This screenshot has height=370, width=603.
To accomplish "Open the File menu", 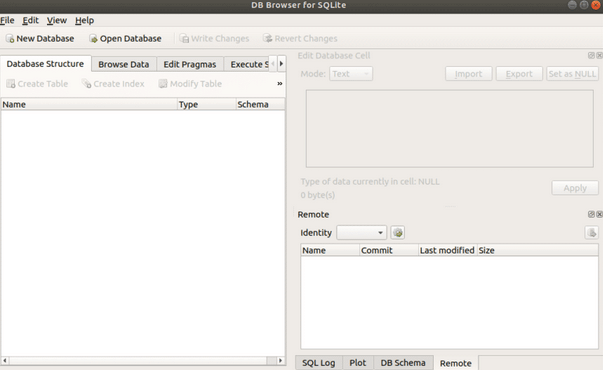I will click(x=7, y=20).
